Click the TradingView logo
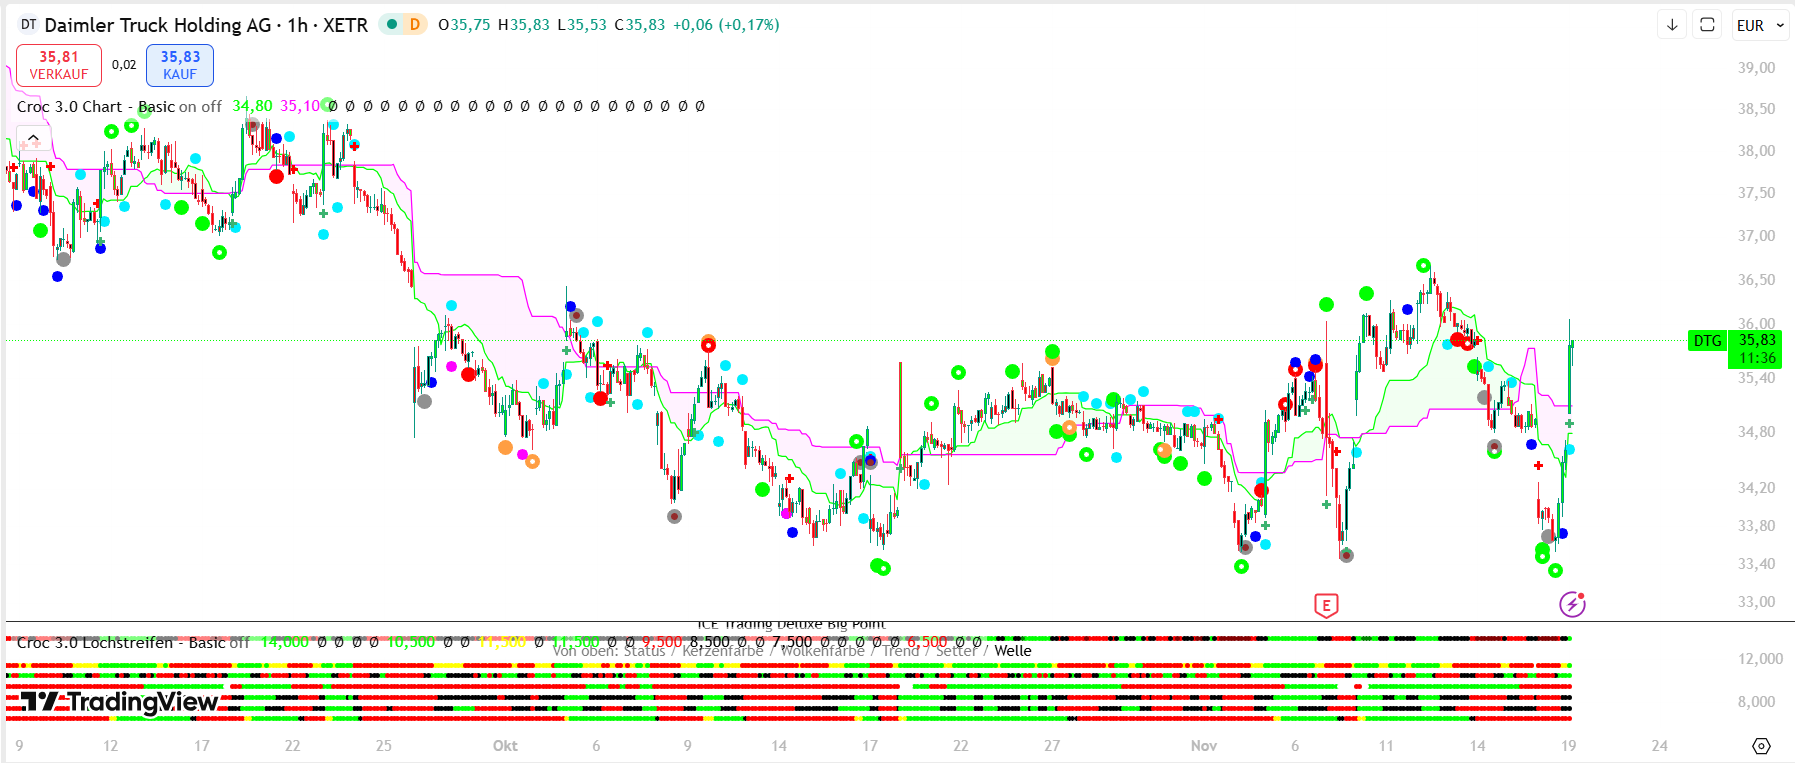This screenshot has width=1795, height=763. (120, 703)
